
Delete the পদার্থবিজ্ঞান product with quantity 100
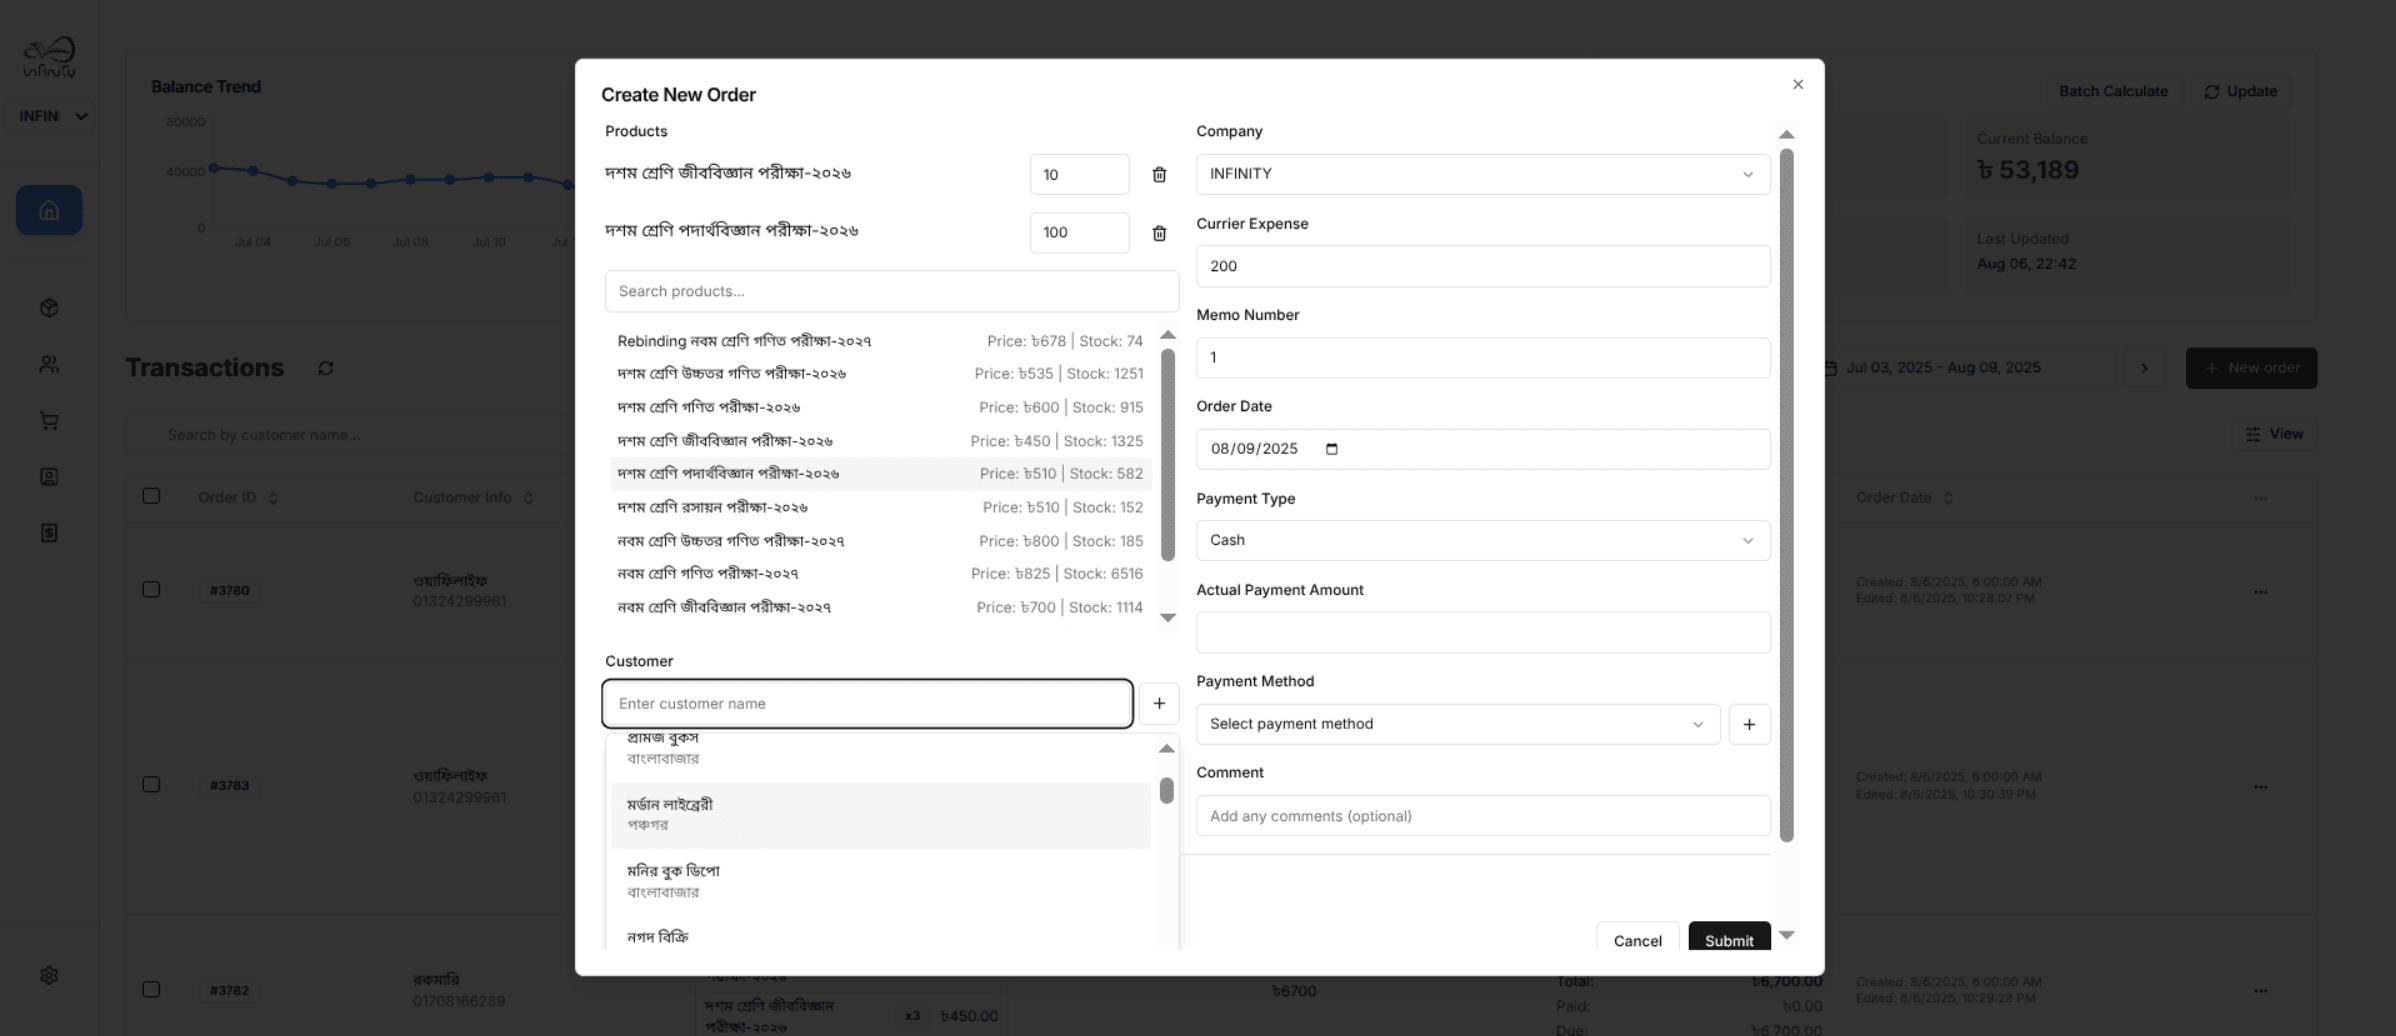(1159, 233)
